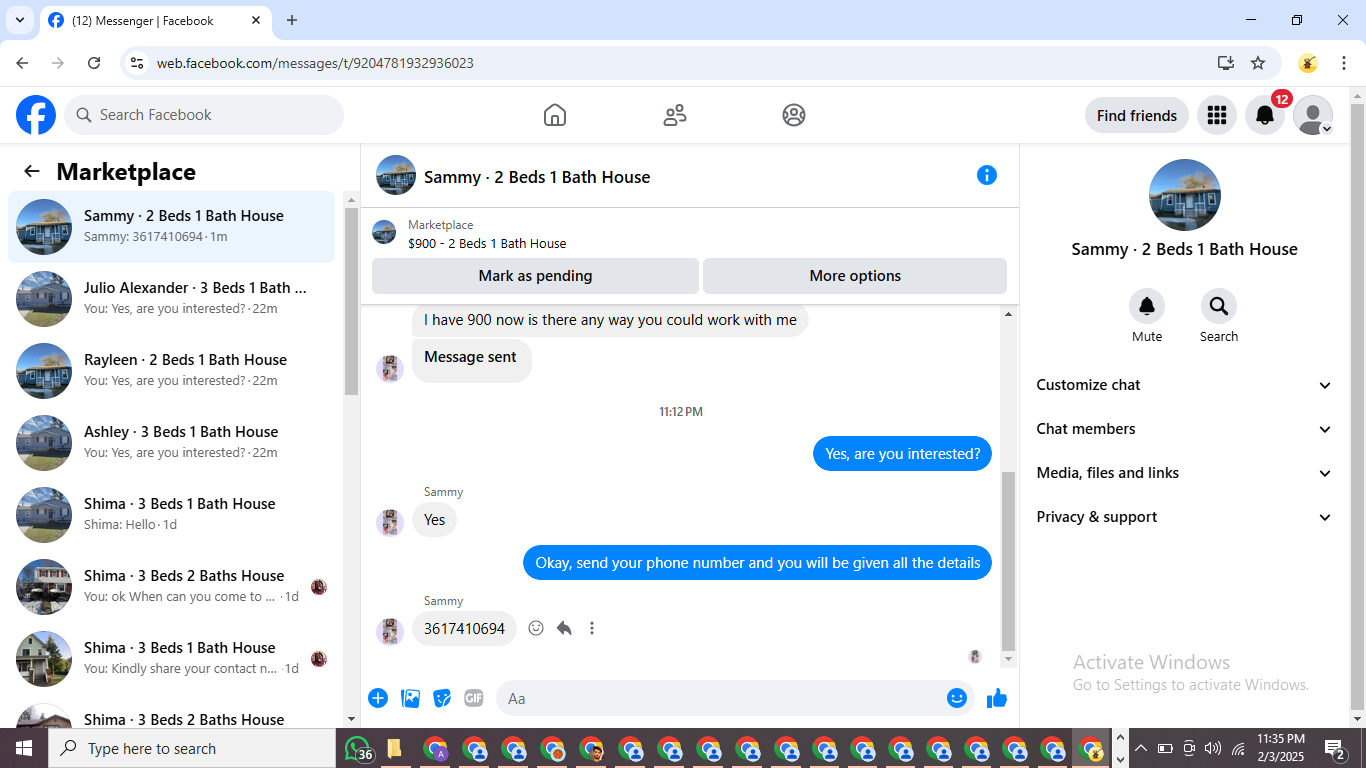Viewport: 1366px width, 768px height.
Task: Click More options button
Action: (x=855, y=276)
